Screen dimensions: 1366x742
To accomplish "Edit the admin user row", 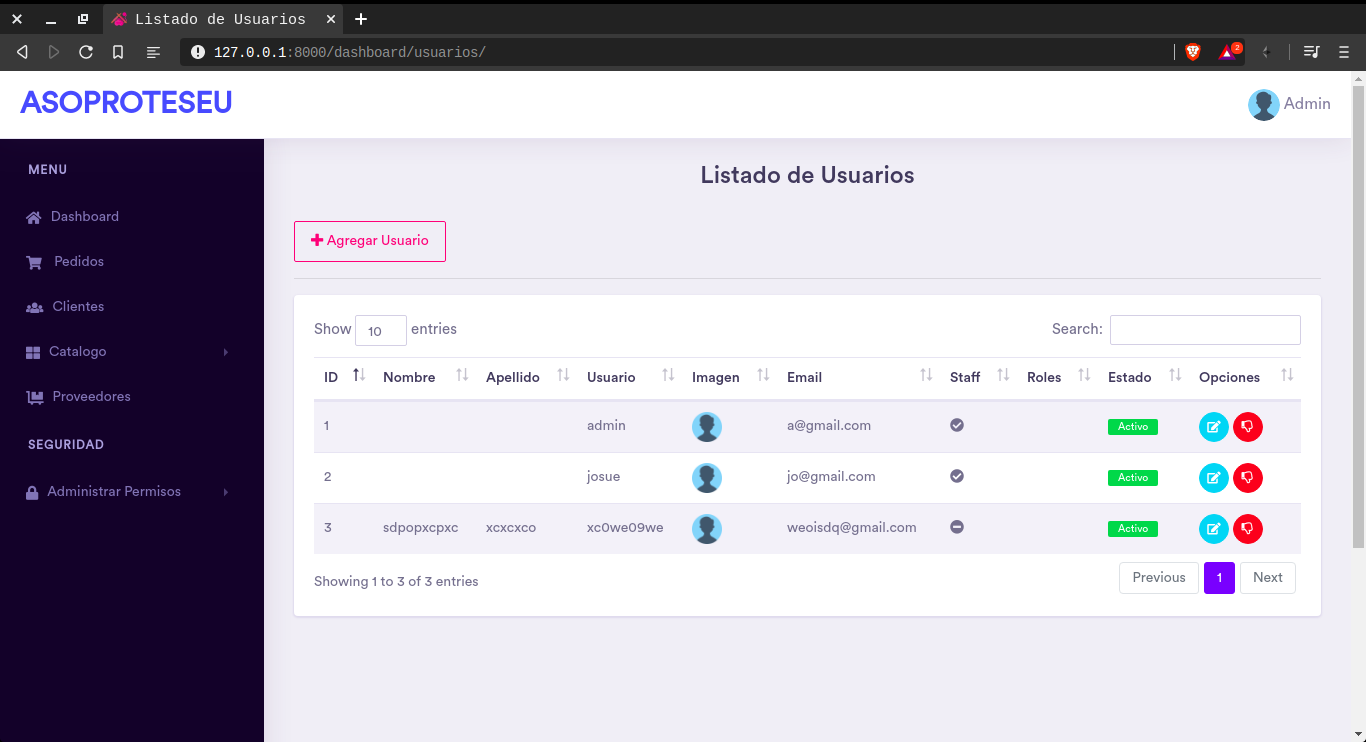I will click(x=1213, y=427).
